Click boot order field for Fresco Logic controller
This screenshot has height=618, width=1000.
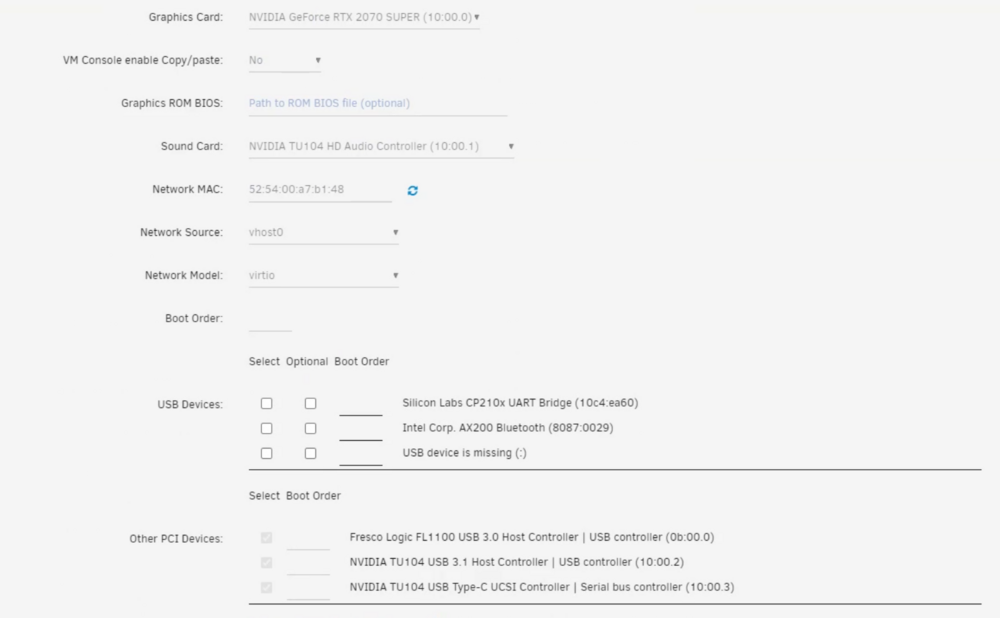click(x=308, y=540)
